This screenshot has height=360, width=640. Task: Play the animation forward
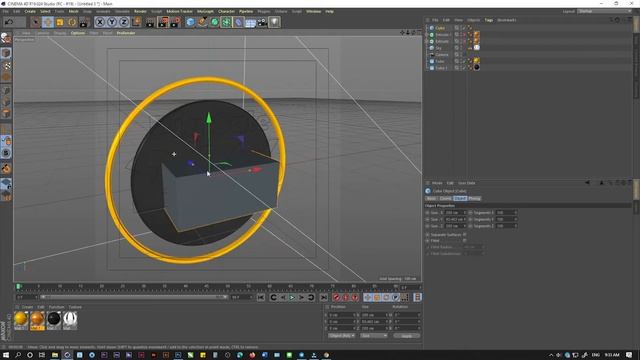(292, 298)
